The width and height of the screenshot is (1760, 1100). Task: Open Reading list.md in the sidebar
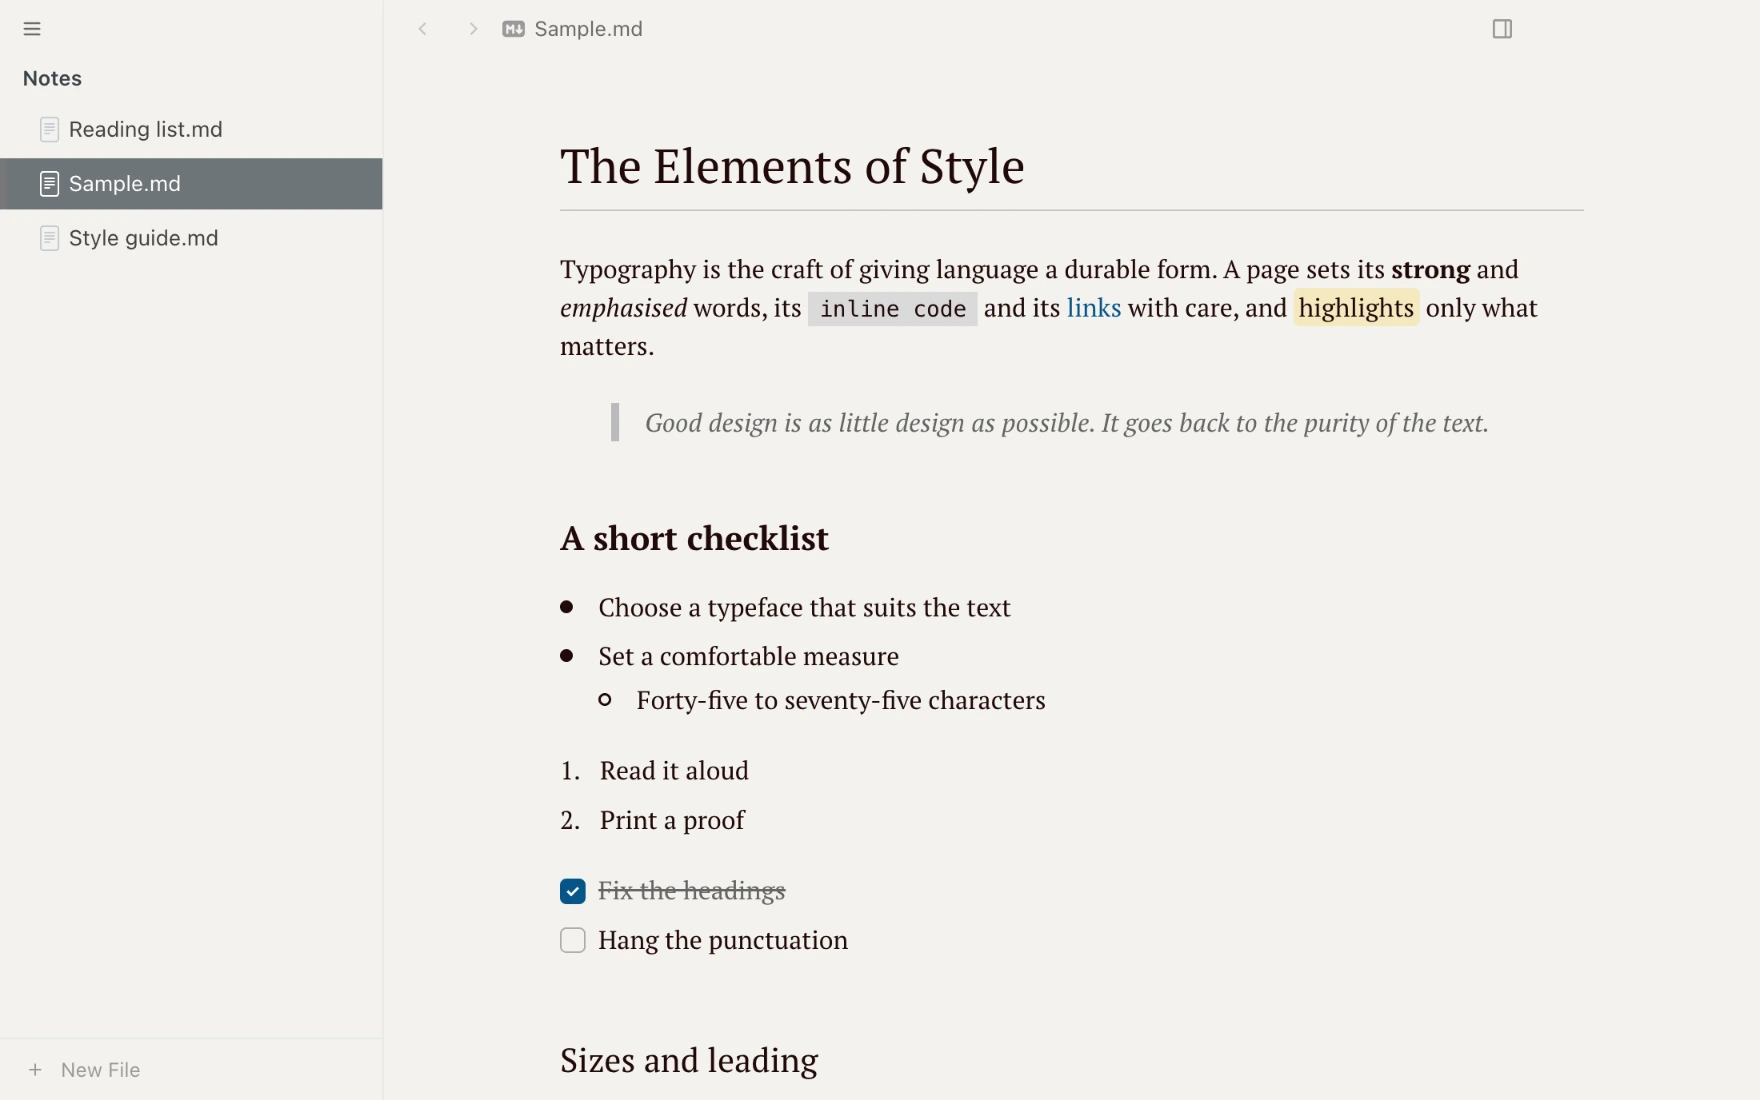pos(191,130)
